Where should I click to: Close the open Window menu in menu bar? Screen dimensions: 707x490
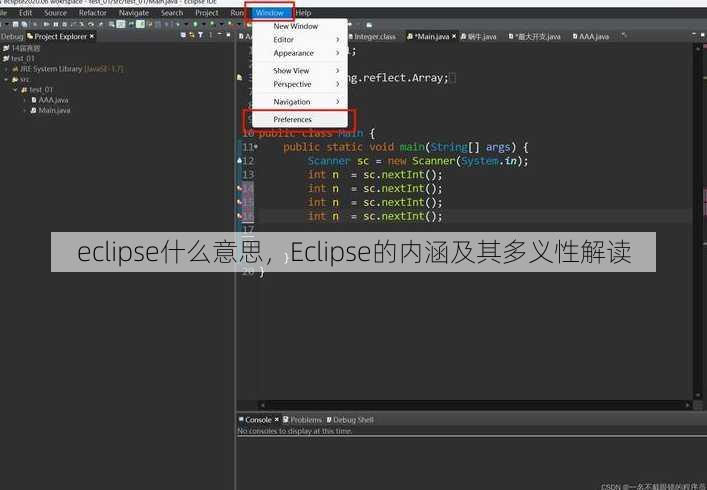269,13
